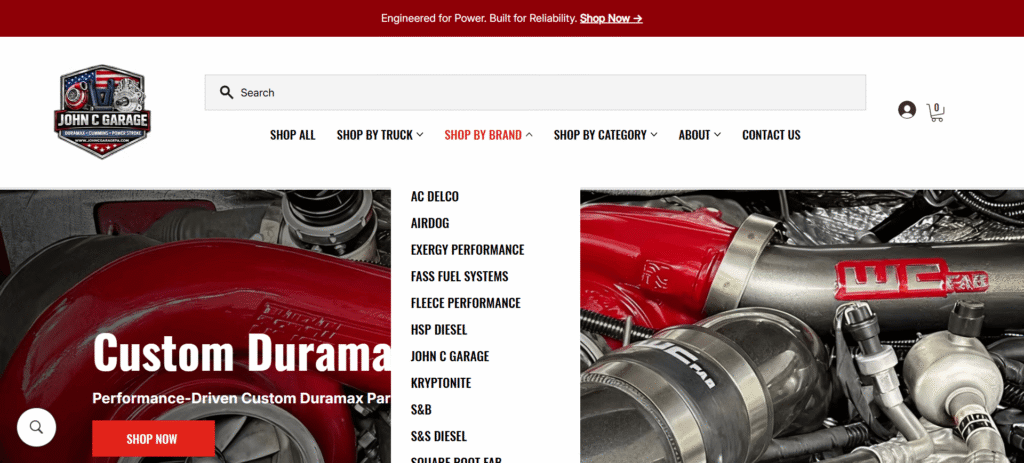Click the search bar magnifier icon
This screenshot has height=463, width=1024.
coord(226,92)
